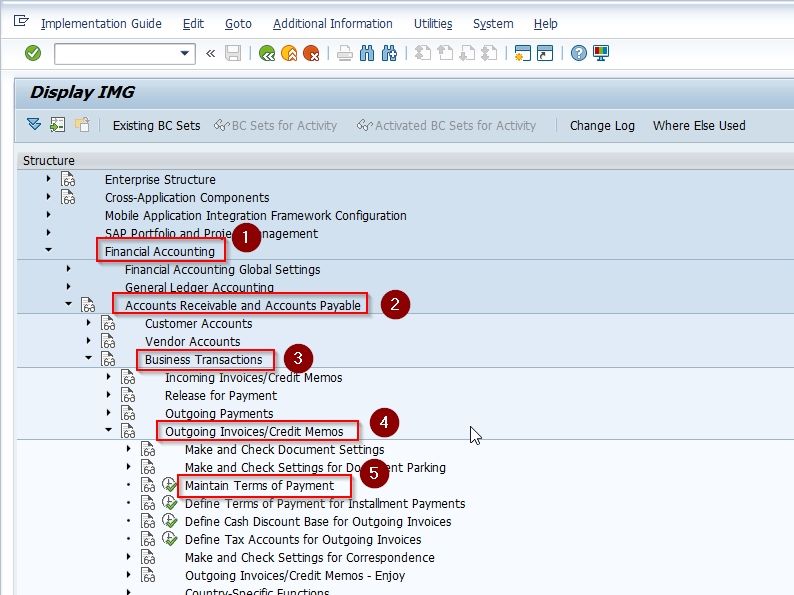The height and width of the screenshot is (595, 794).
Task: Open the Goto menu
Action: 238,24
